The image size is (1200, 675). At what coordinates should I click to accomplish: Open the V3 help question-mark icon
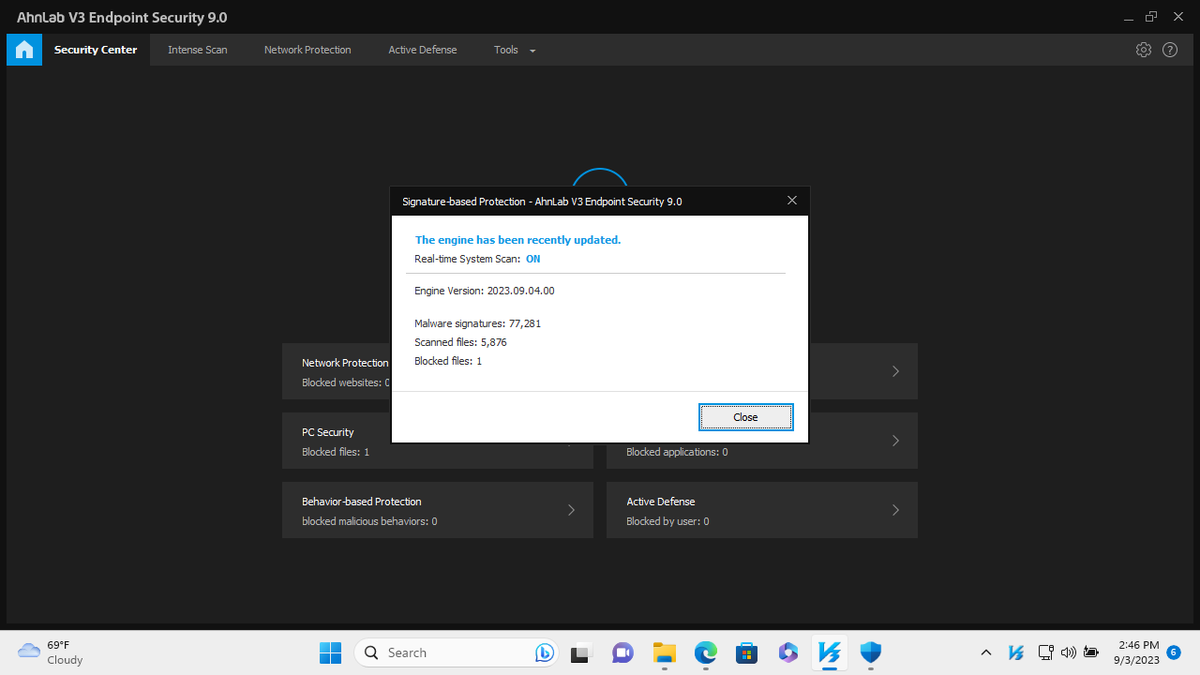click(1170, 49)
